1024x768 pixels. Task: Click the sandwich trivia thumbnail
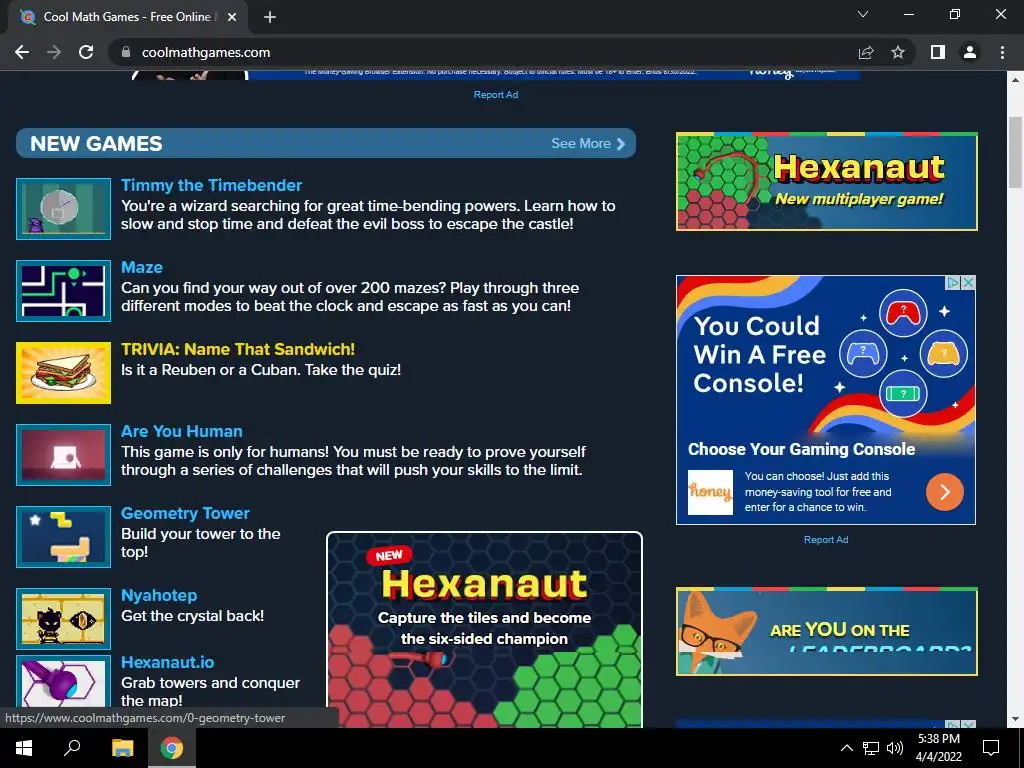point(63,373)
